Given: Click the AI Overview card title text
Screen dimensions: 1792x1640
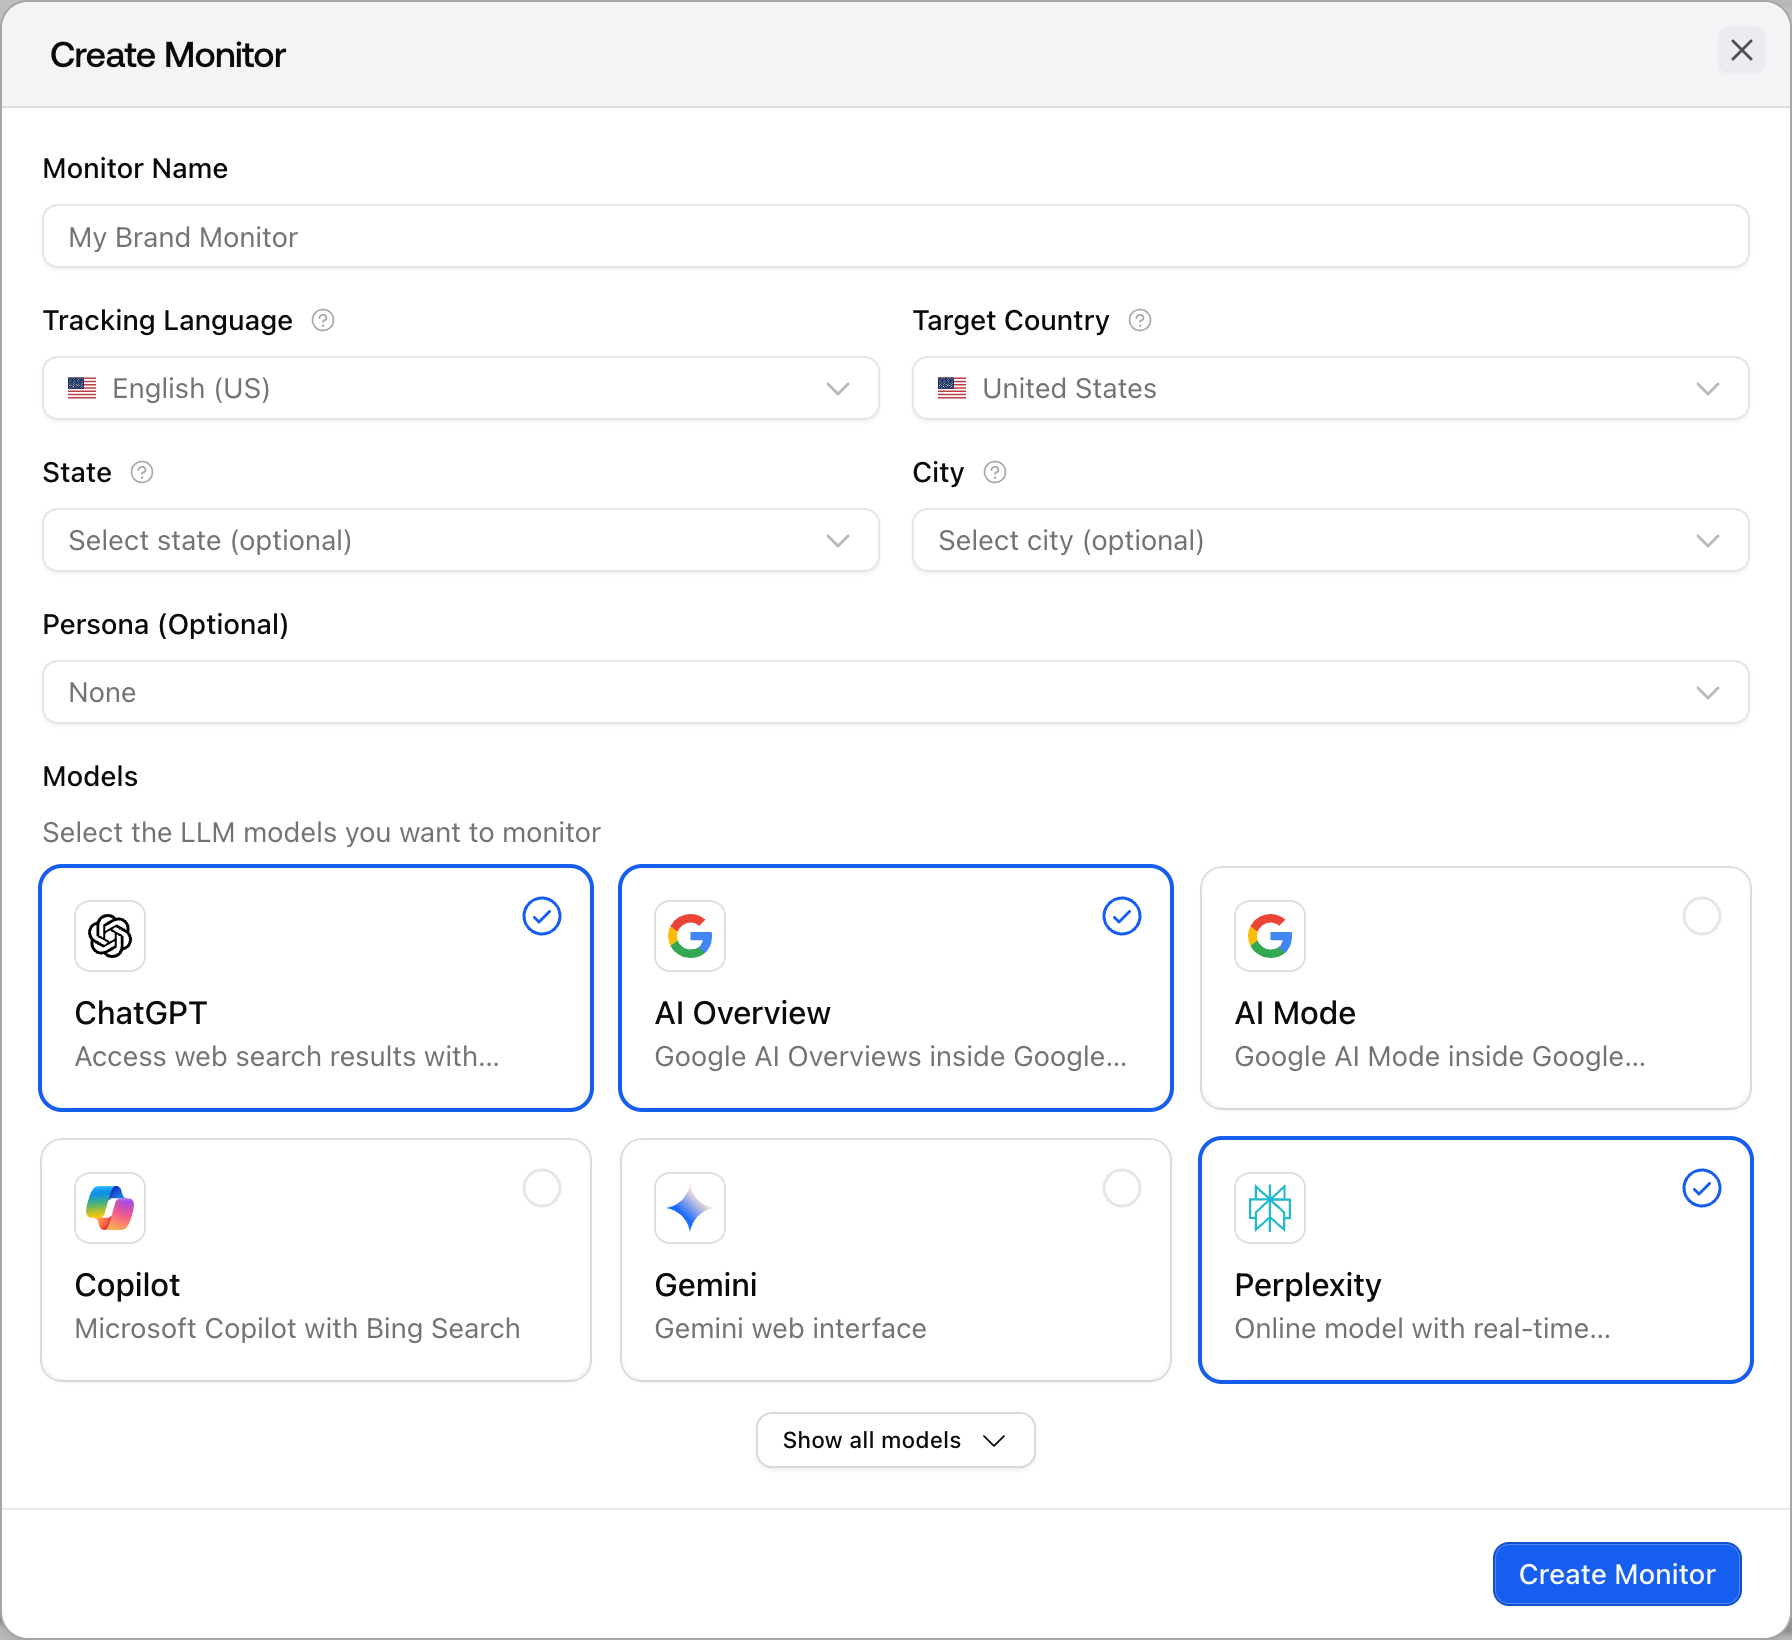Looking at the screenshot, I should click(743, 1013).
